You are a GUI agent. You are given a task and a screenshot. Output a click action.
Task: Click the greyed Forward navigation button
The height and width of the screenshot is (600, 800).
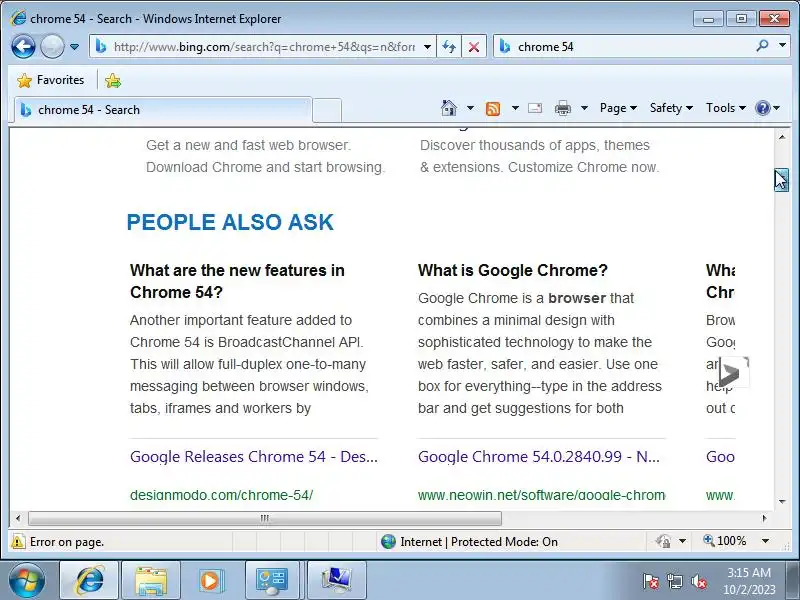[x=52, y=47]
